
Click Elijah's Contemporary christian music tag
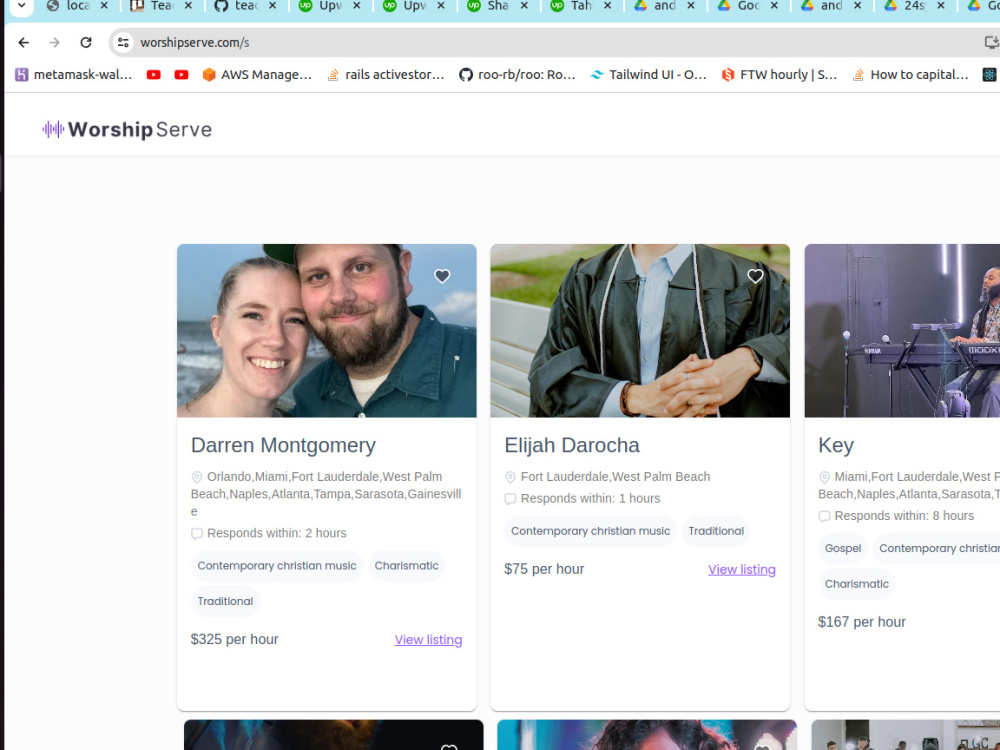591,531
